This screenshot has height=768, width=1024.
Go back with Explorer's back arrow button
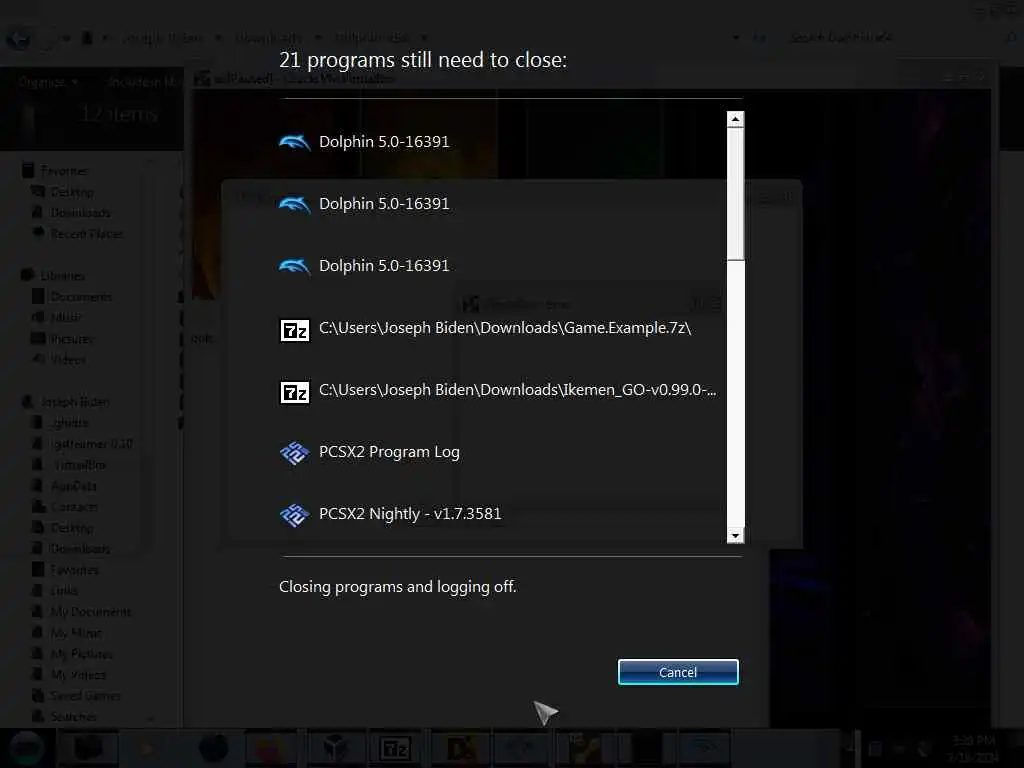[18, 39]
